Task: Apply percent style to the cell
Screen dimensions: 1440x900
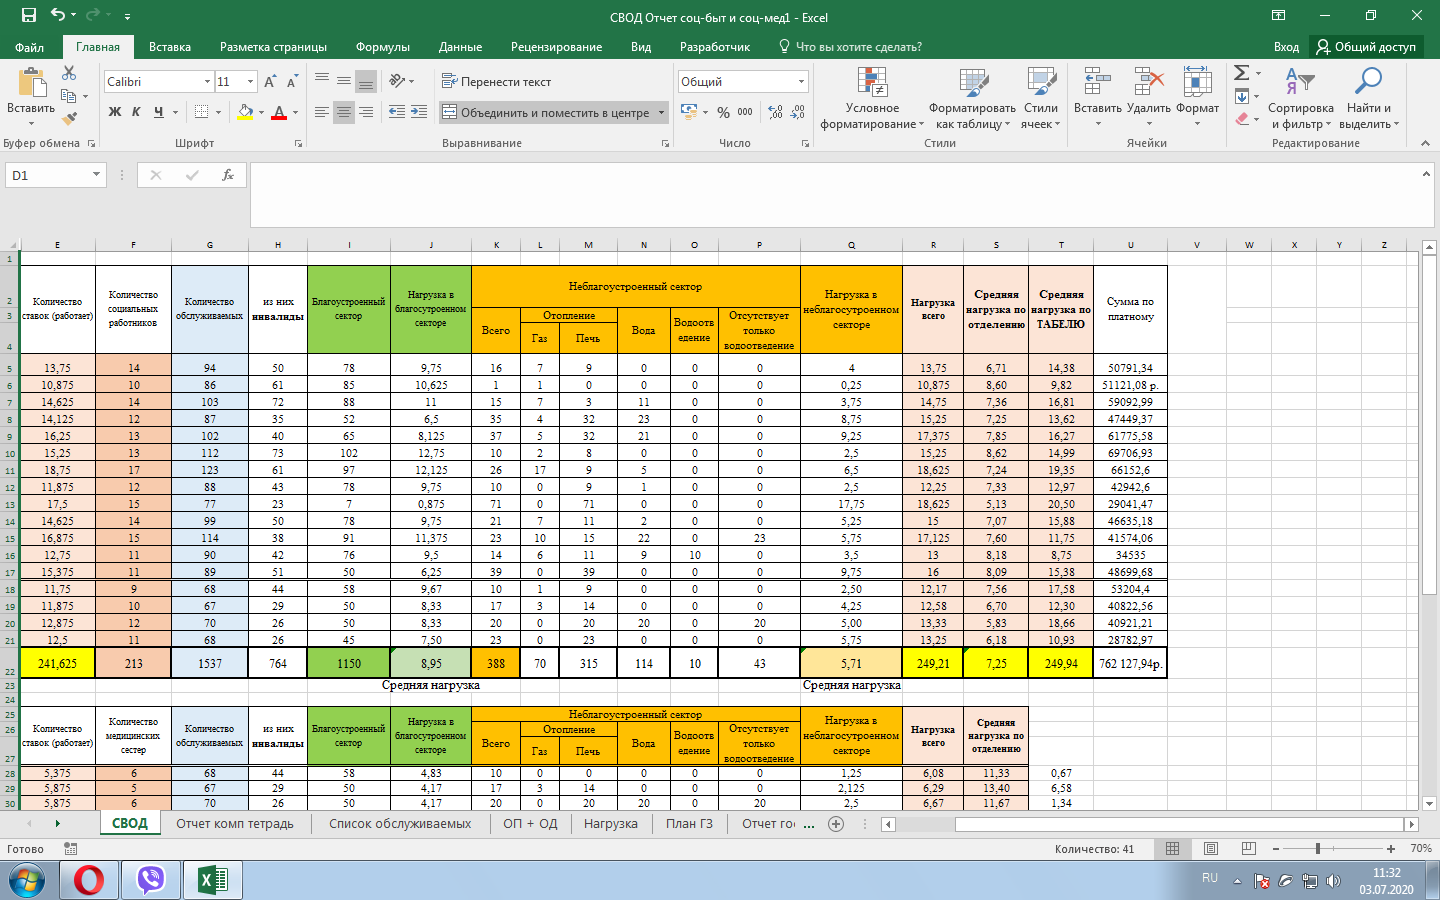Action: pyautogui.click(x=724, y=112)
